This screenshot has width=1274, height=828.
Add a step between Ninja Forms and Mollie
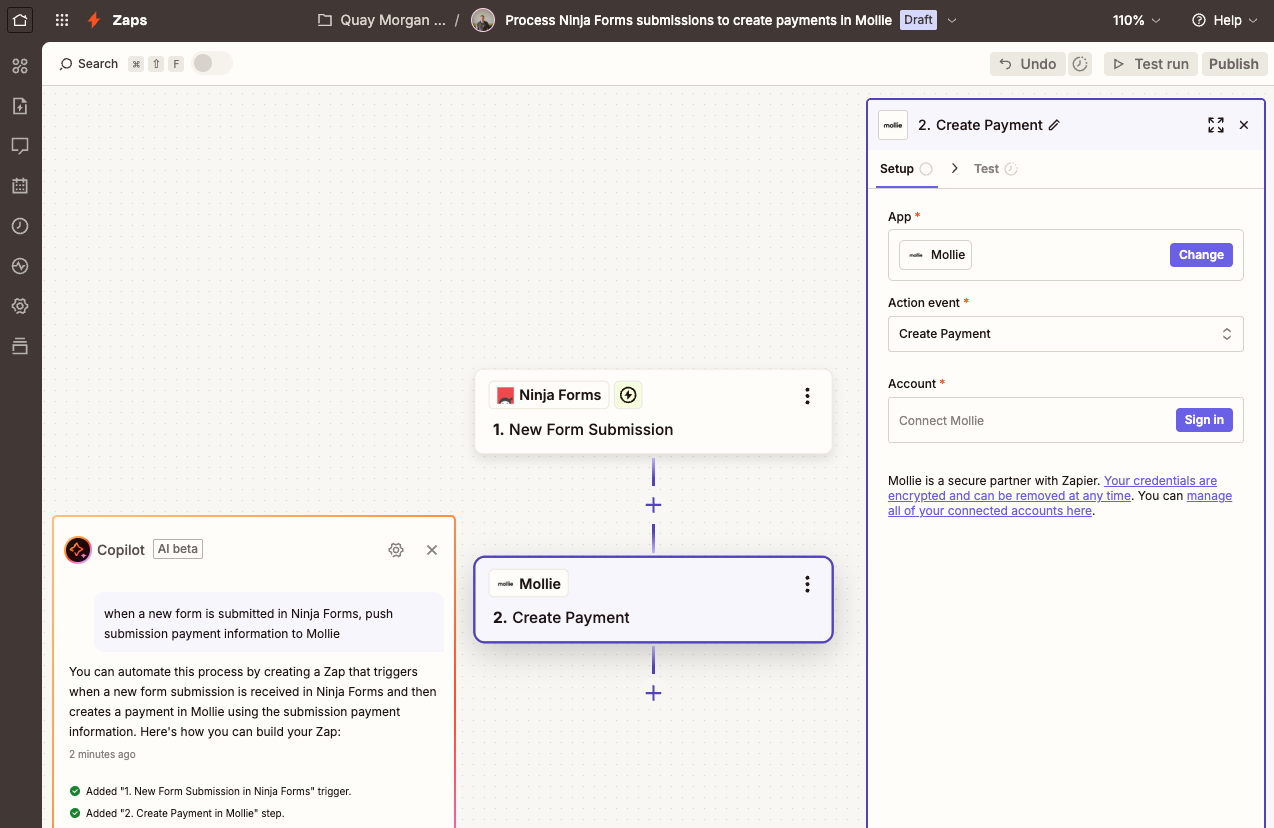(x=653, y=505)
